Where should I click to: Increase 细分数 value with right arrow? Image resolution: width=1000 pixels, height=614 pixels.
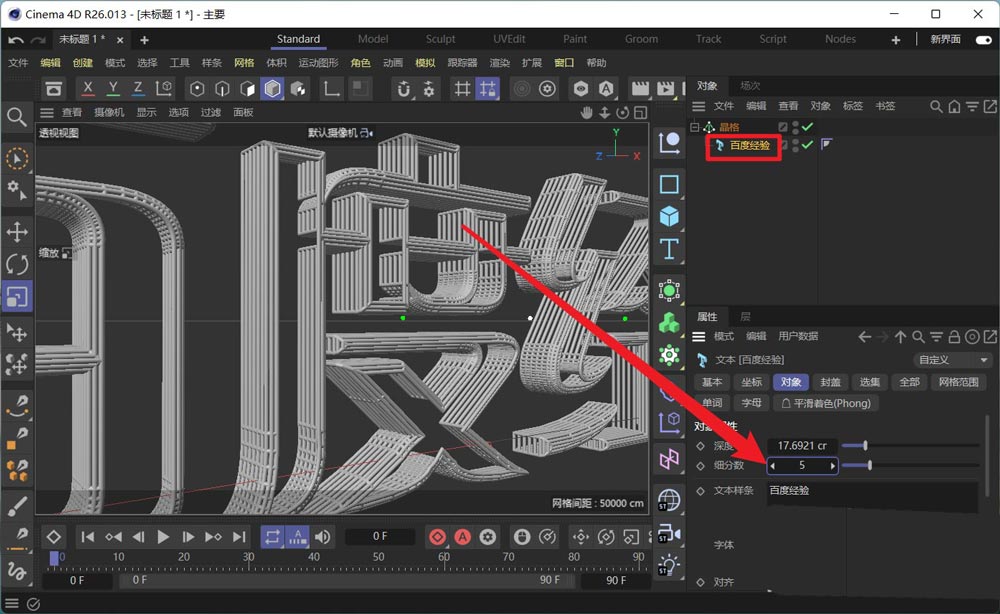(832, 466)
